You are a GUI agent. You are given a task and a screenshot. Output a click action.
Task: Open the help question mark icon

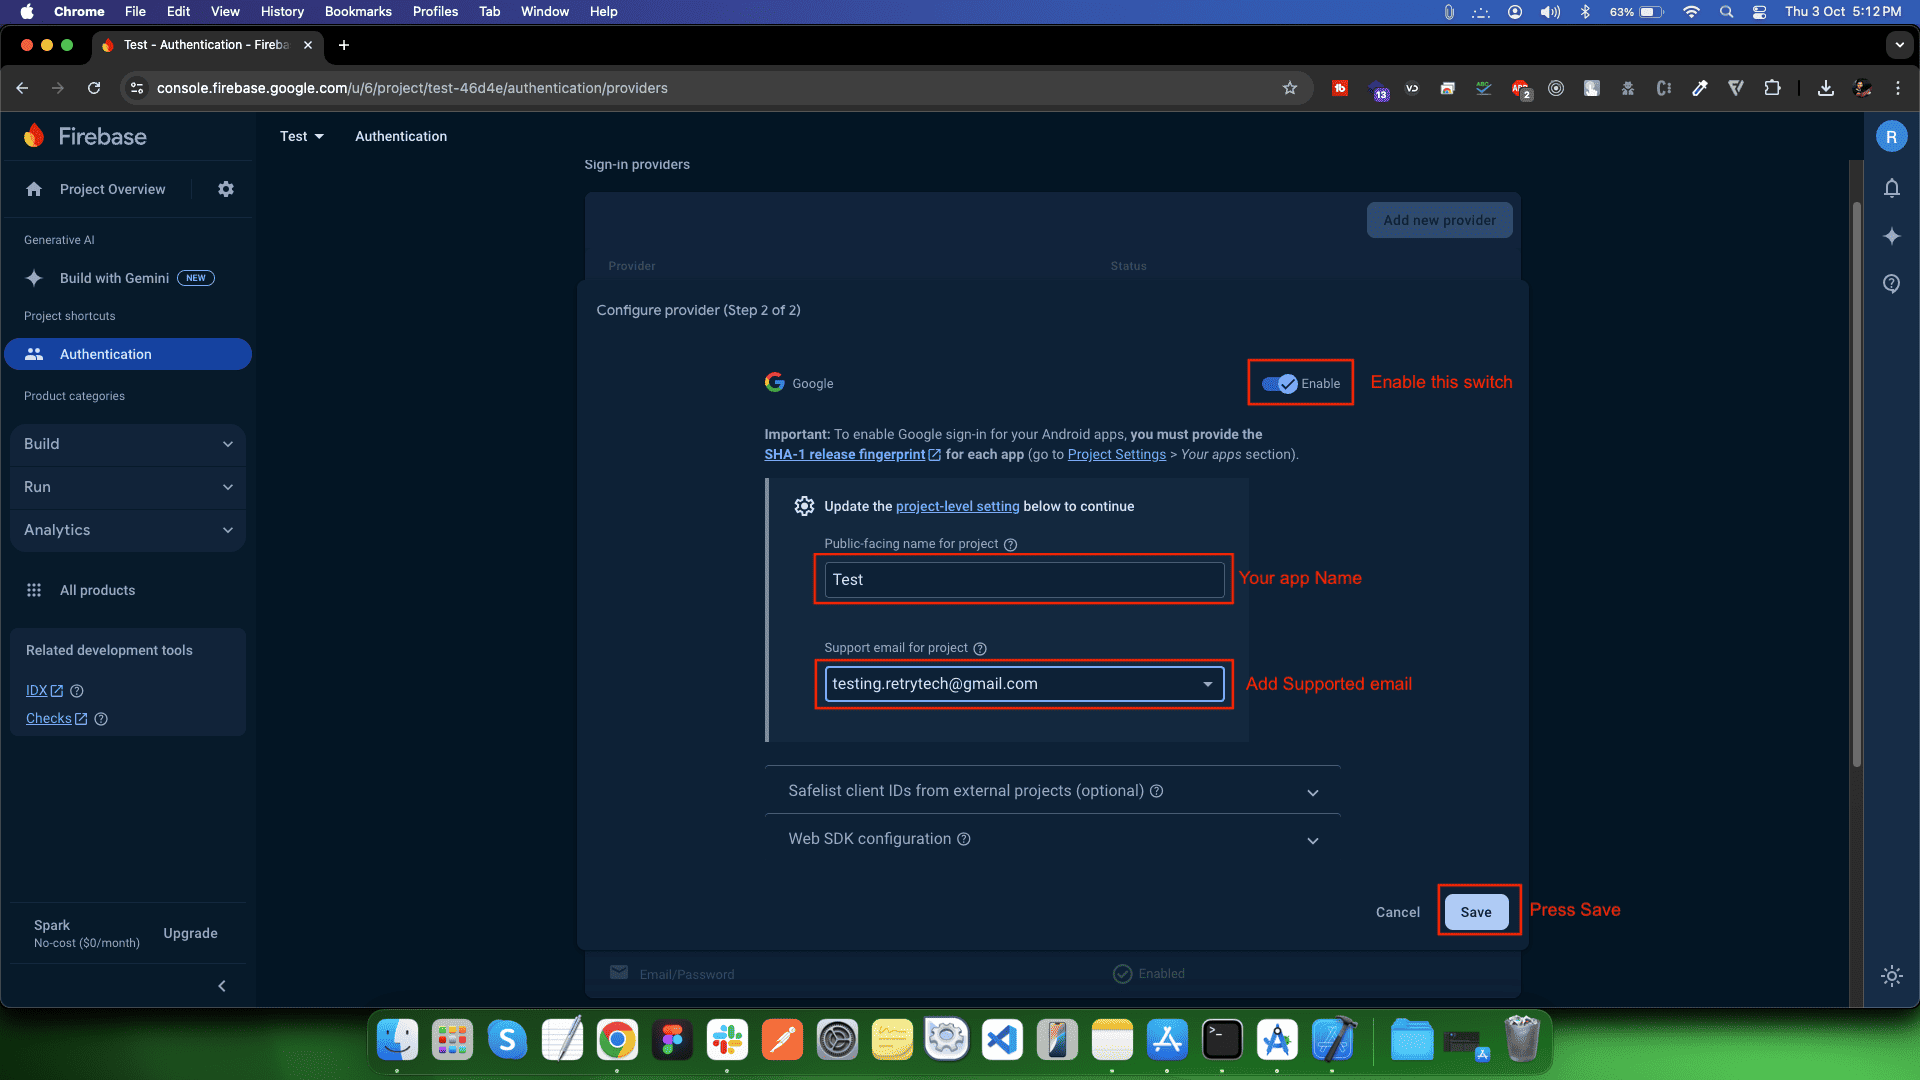(x=1891, y=284)
